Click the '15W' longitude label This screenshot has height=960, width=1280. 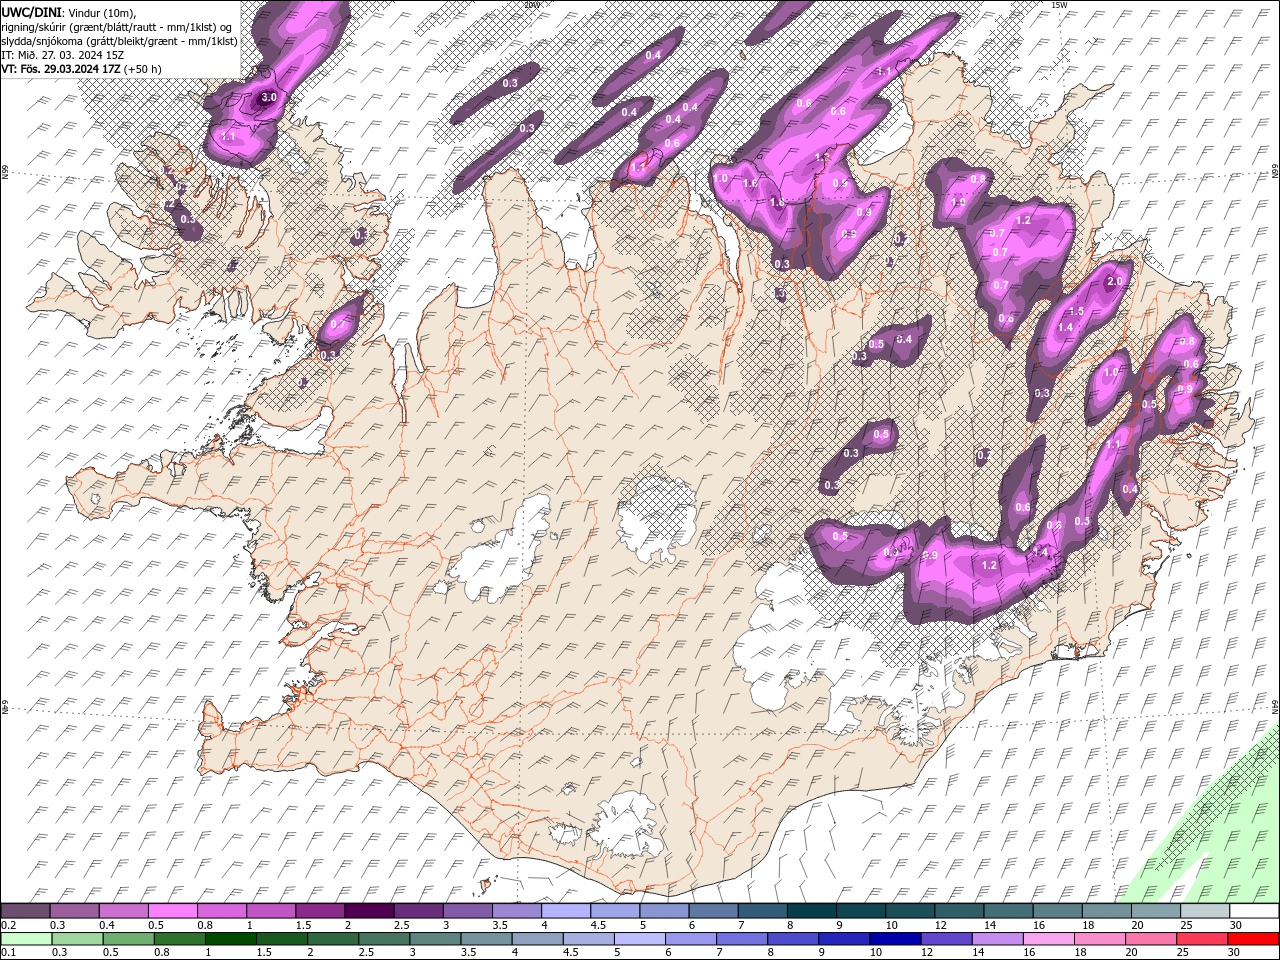1059,5
